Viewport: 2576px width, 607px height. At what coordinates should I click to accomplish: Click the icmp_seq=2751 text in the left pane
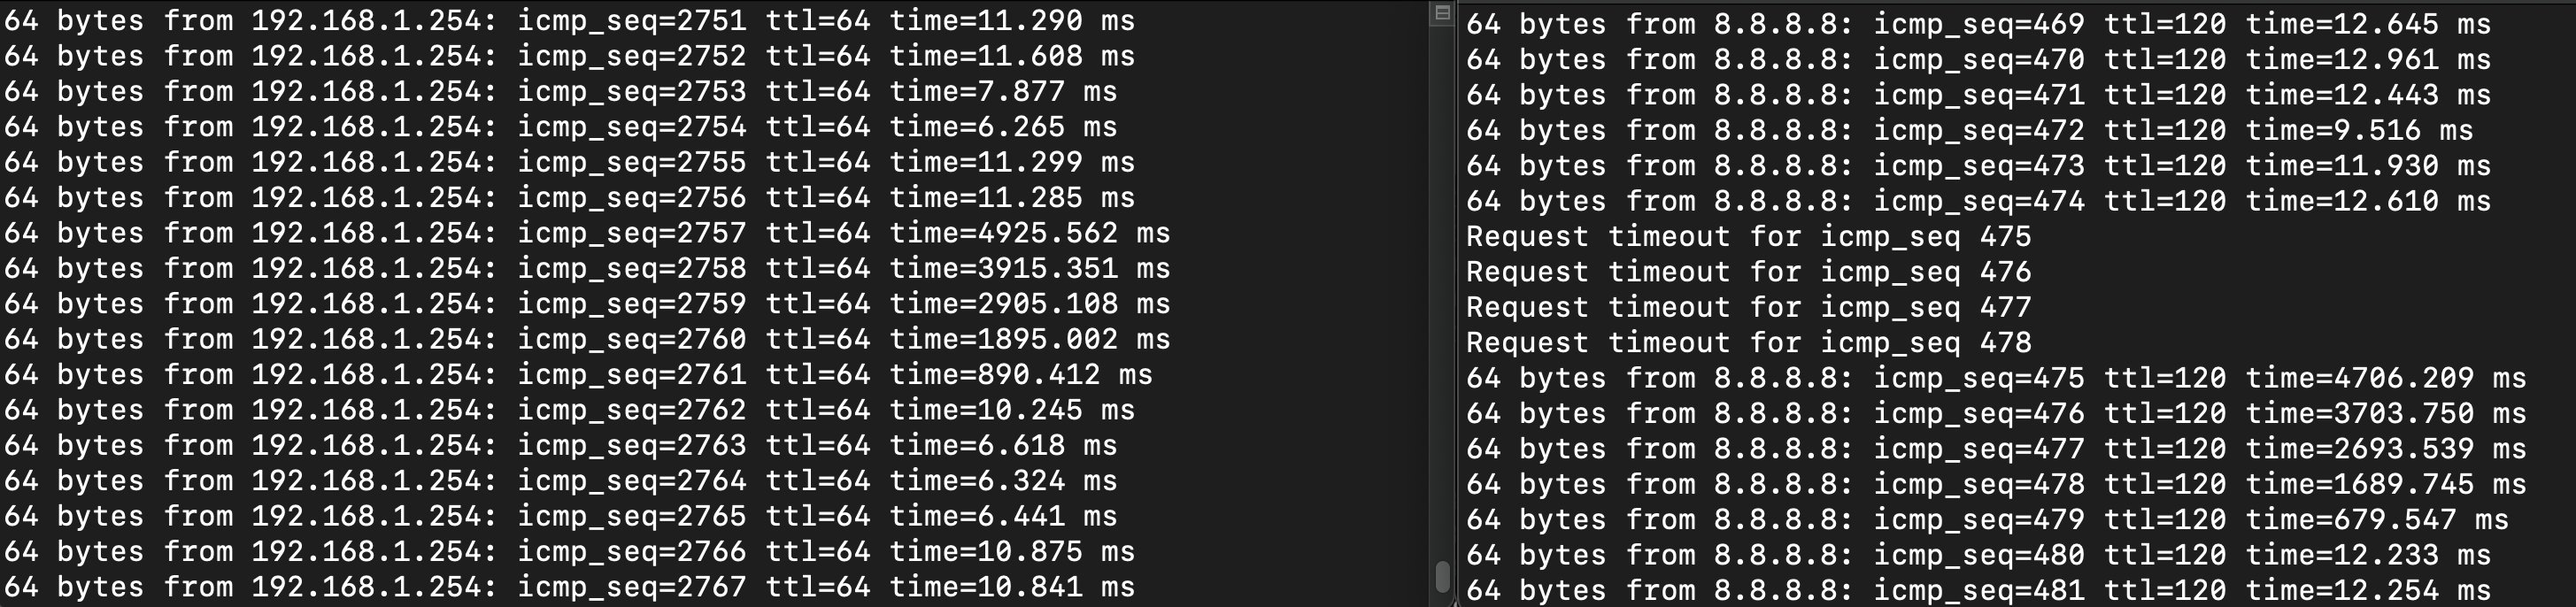pyautogui.click(x=631, y=20)
